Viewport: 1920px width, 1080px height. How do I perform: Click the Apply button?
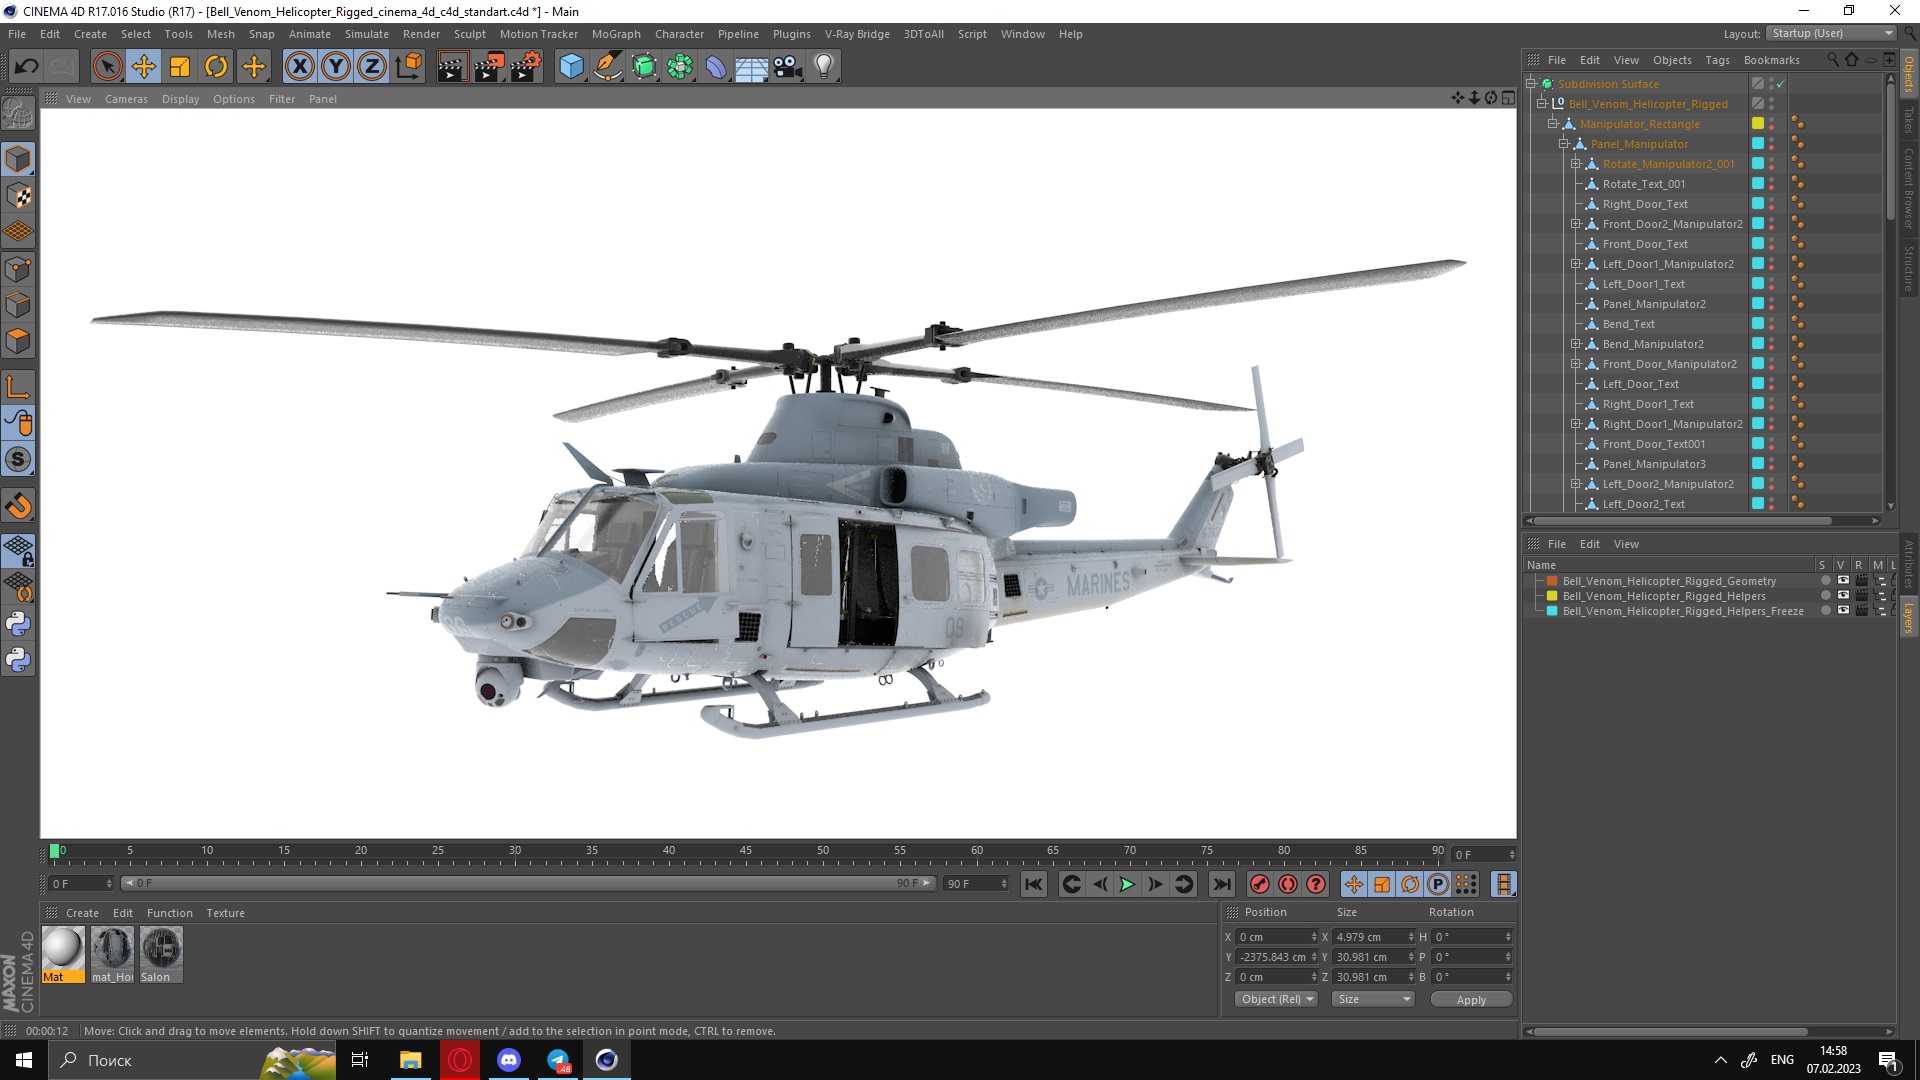[1471, 999]
